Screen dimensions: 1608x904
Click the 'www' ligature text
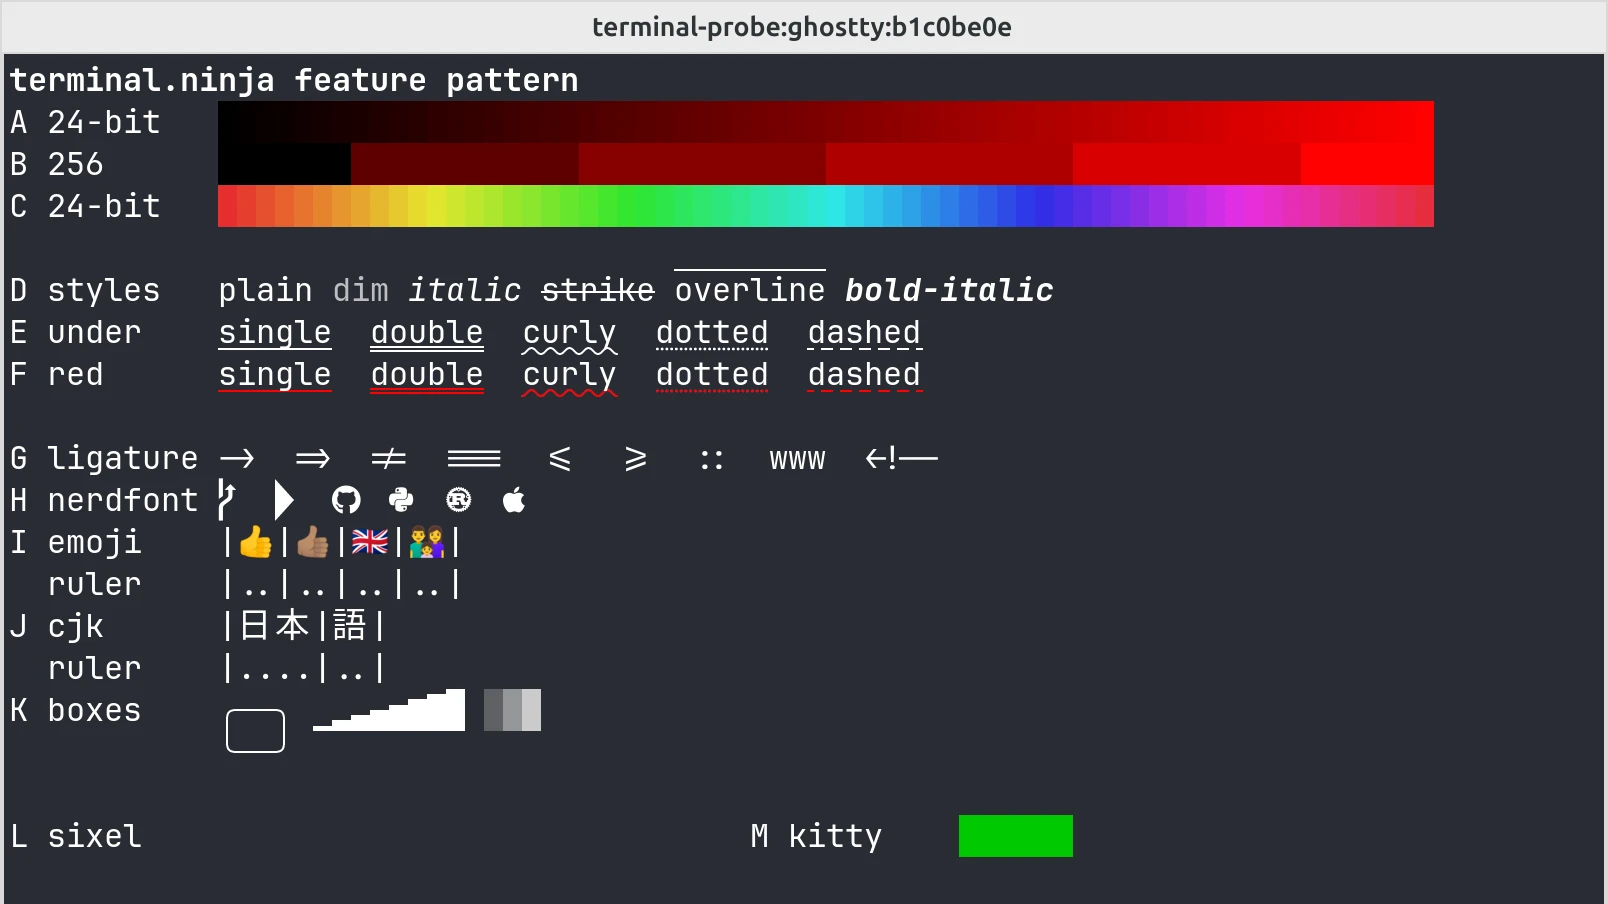tap(798, 460)
